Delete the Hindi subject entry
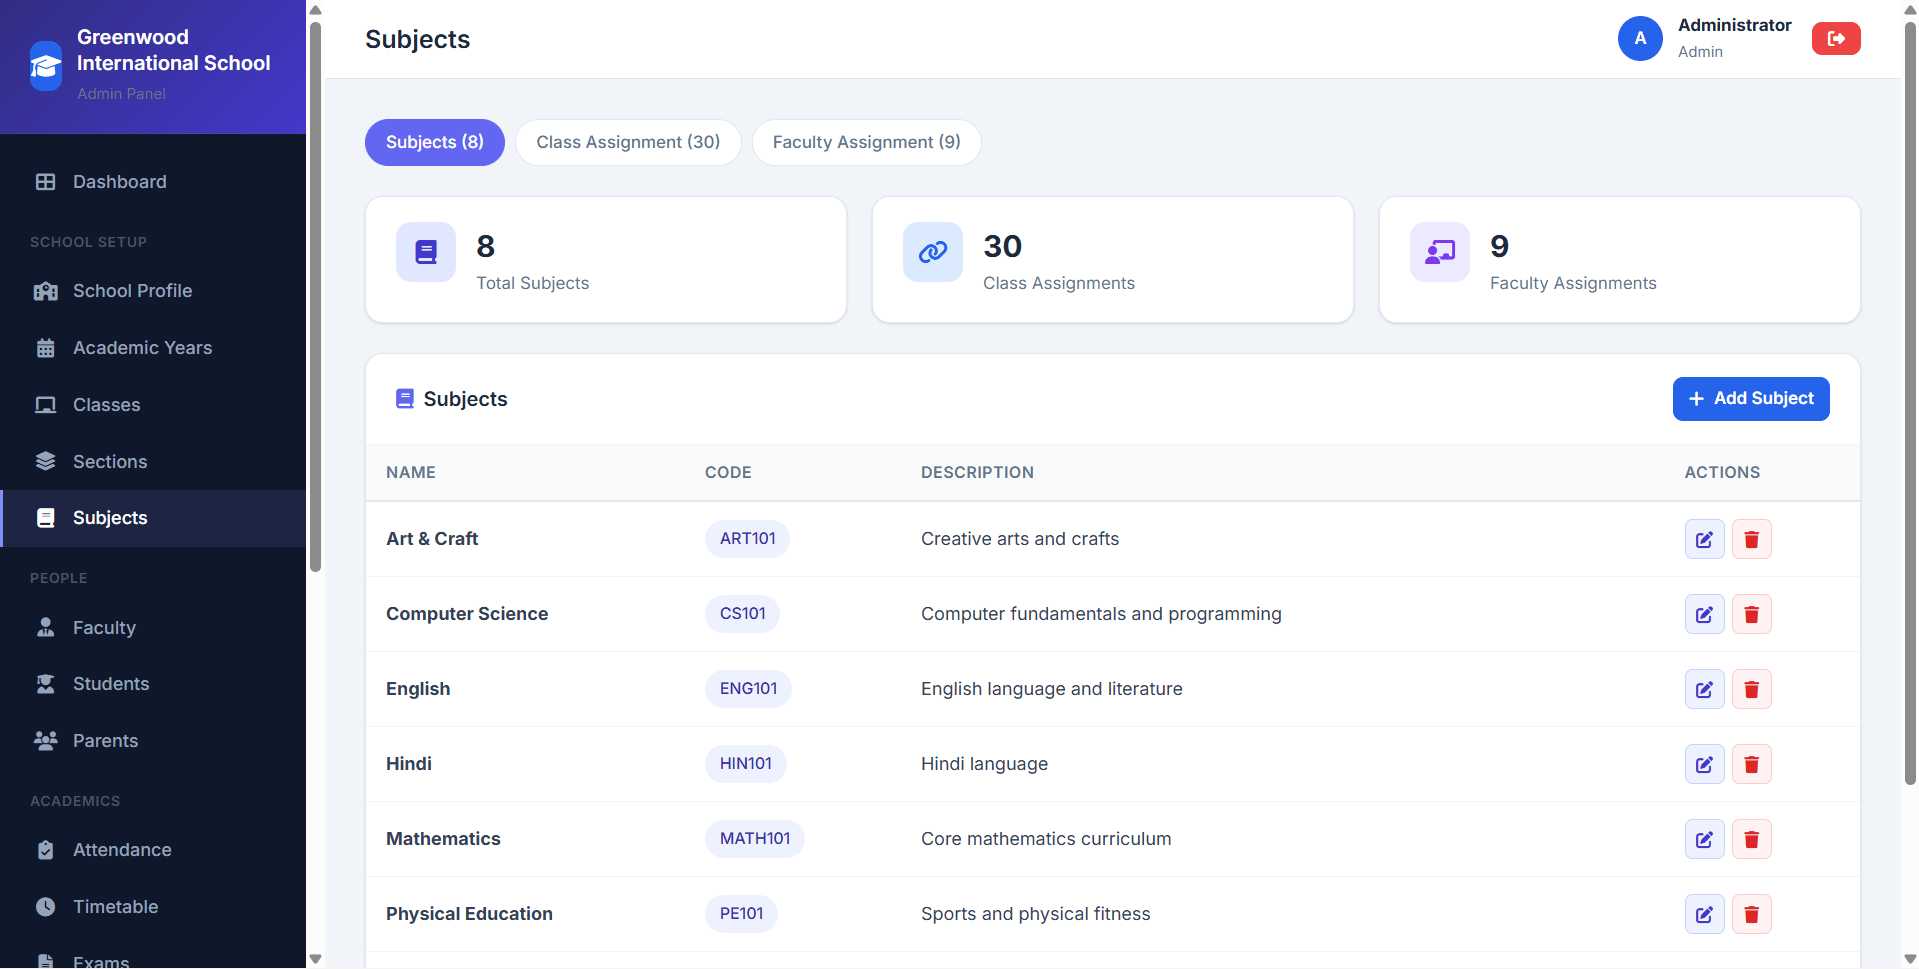Viewport: 1919px width, 969px height. (1751, 764)
